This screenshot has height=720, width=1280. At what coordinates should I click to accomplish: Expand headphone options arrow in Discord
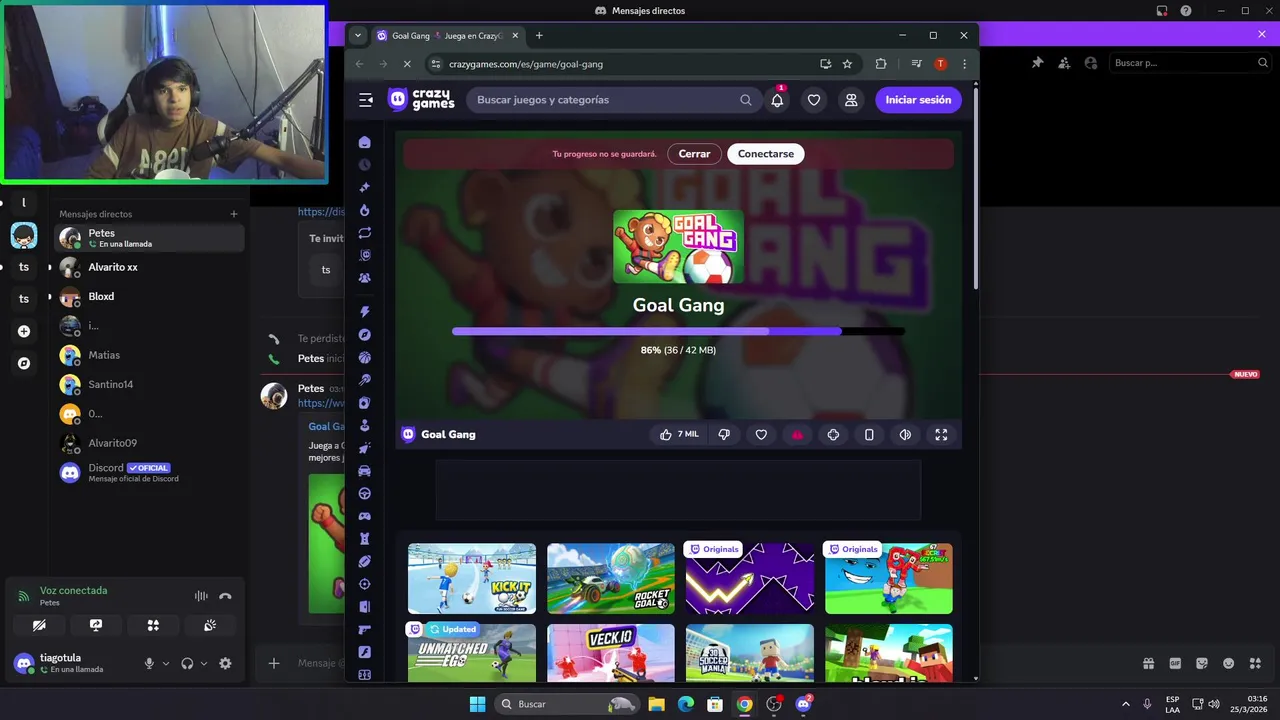coord(204,663)
